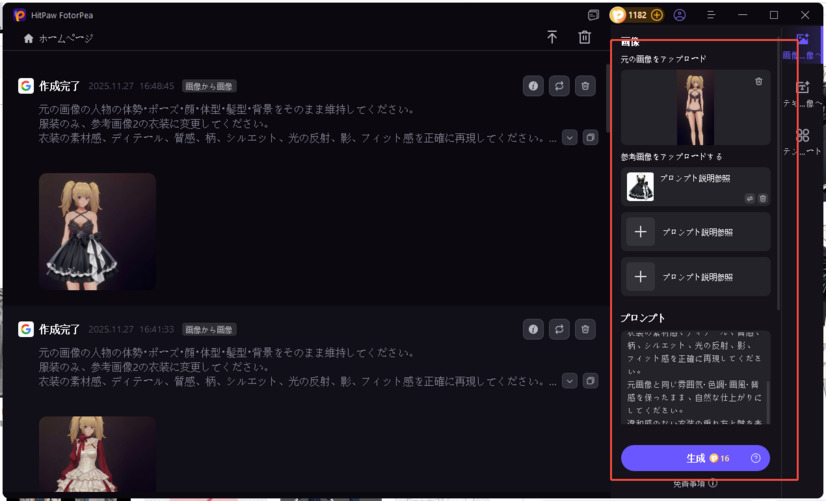
Task: Open the red and white dress result thumbnail
Action: (x=97, y=455)
